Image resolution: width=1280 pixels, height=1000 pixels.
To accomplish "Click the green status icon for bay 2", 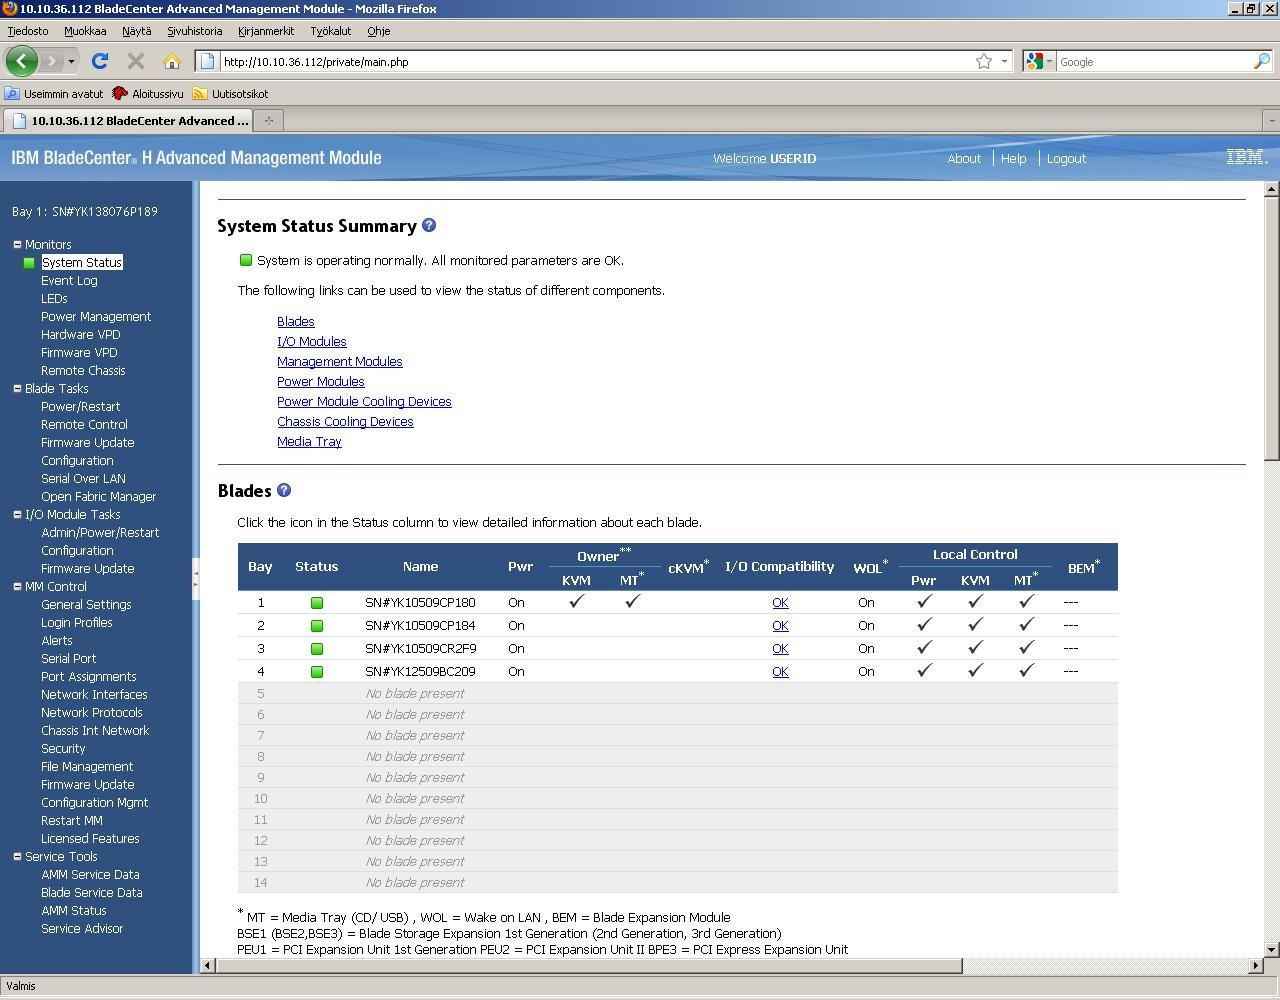I will point(317,626).
